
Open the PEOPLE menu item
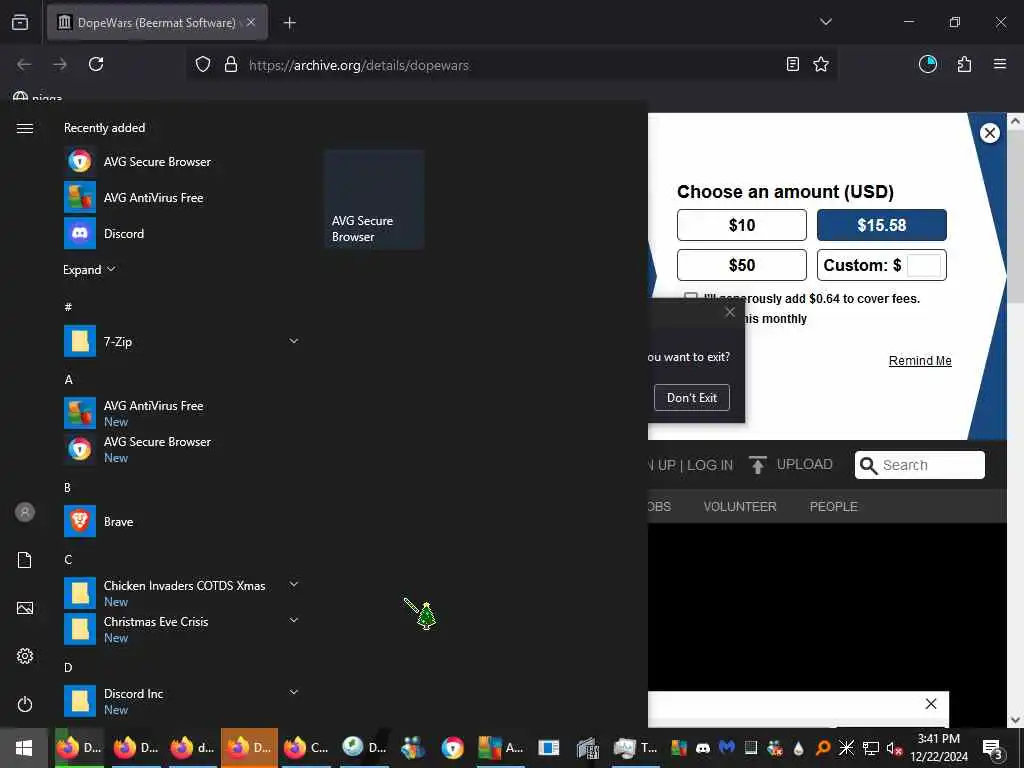point(833,506)
